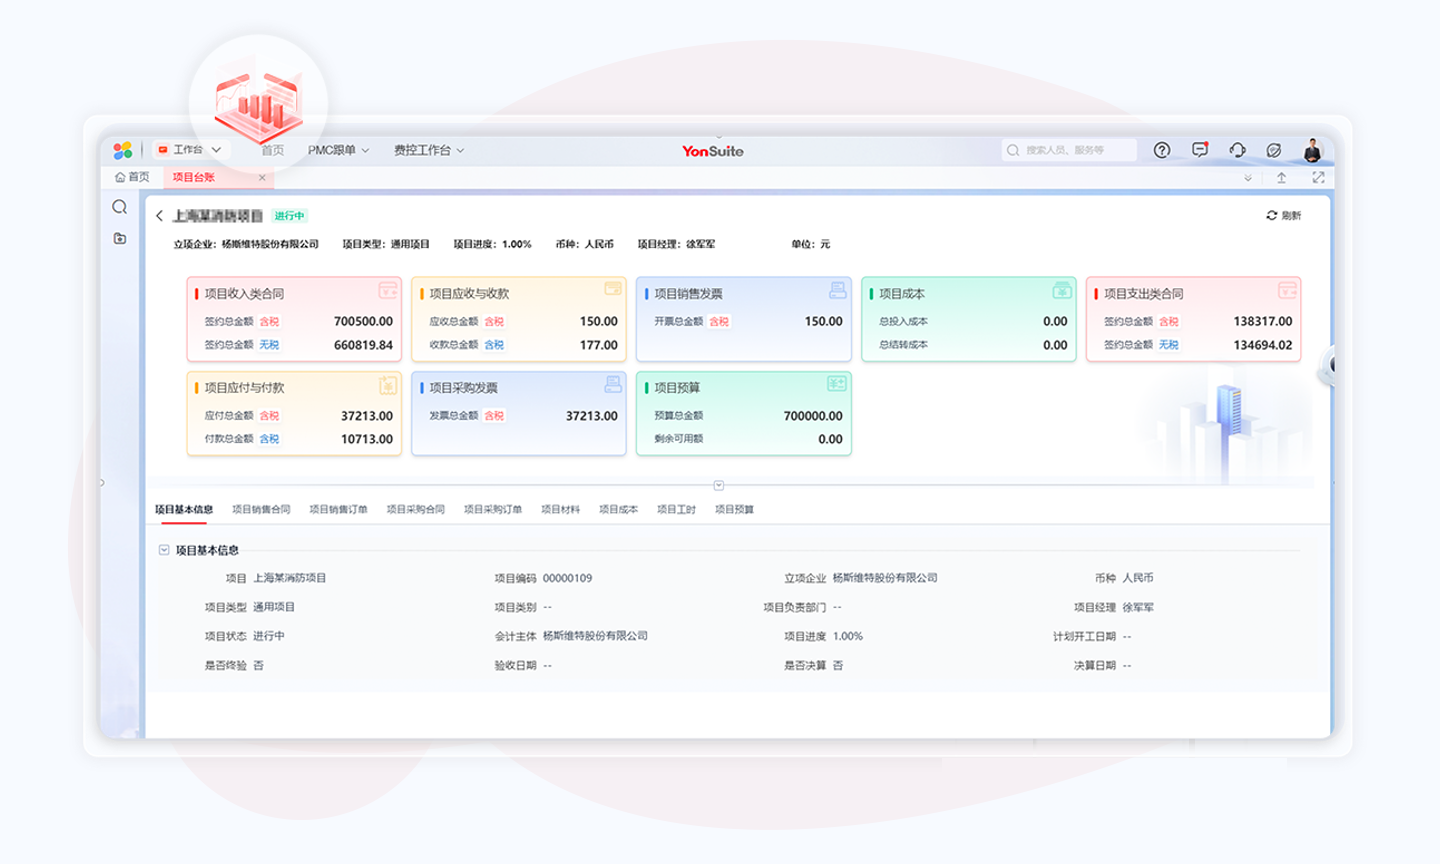Click the left sidebar search icon

coord(120,207)
